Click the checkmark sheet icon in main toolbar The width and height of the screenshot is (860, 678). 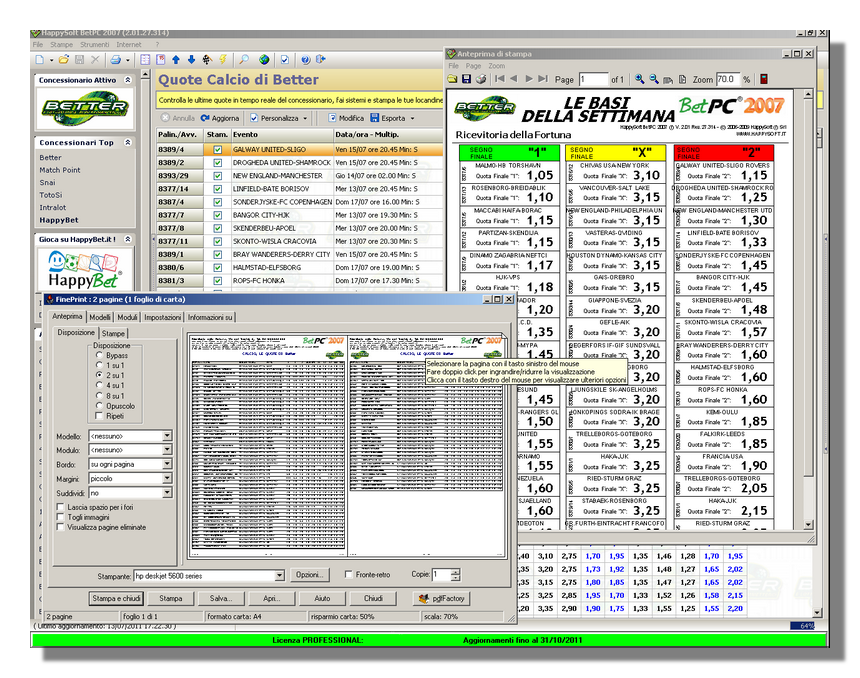[285, 59]
